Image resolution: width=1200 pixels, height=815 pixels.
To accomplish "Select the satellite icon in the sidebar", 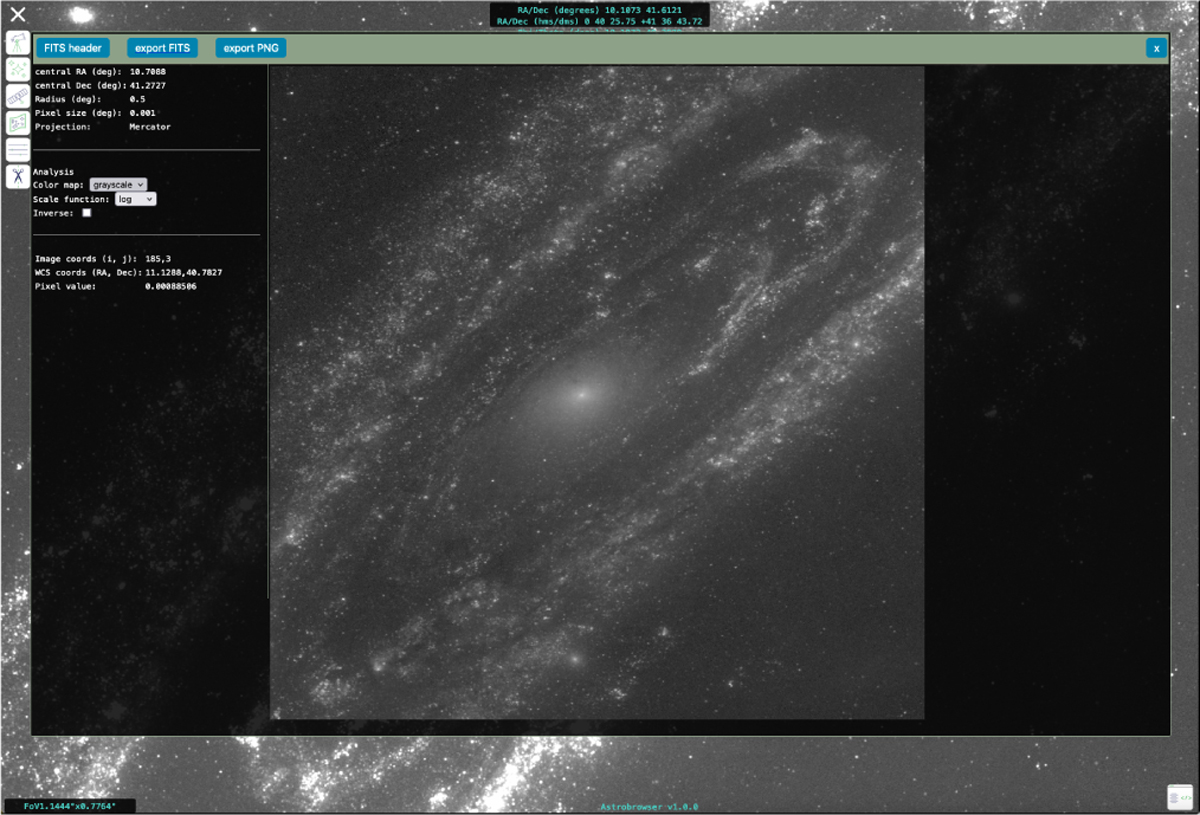I will point(18,96).
